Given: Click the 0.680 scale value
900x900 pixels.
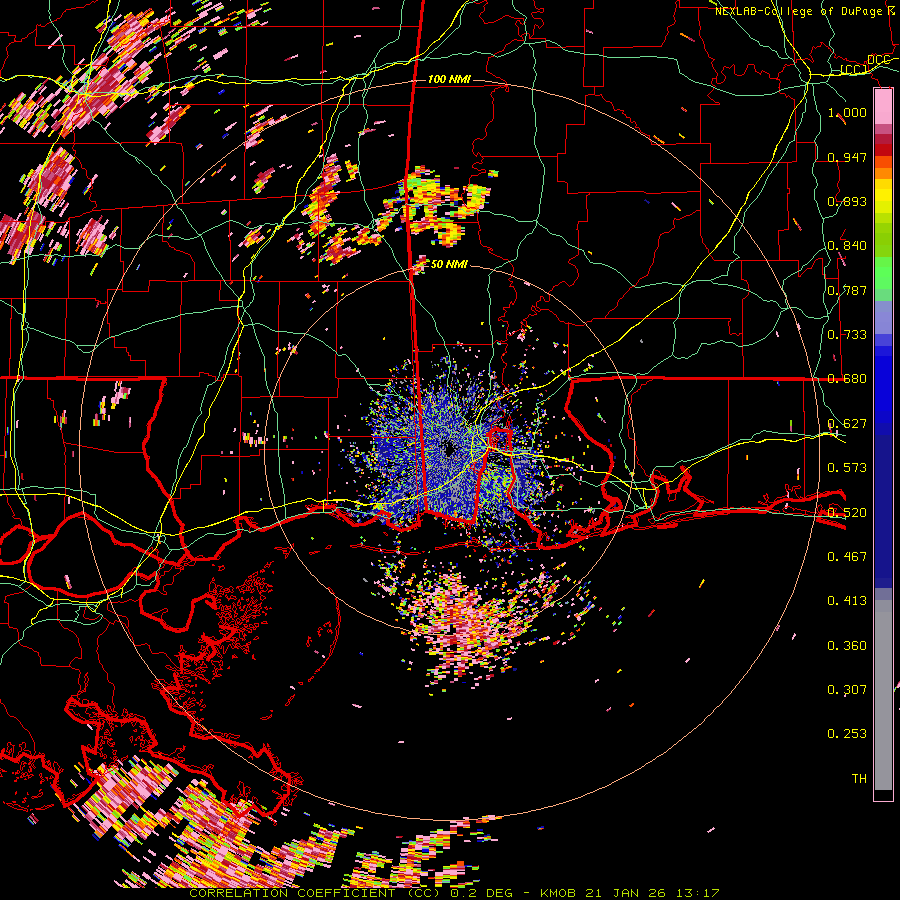Looking at the screenshot, I should (x=847, y=378).
